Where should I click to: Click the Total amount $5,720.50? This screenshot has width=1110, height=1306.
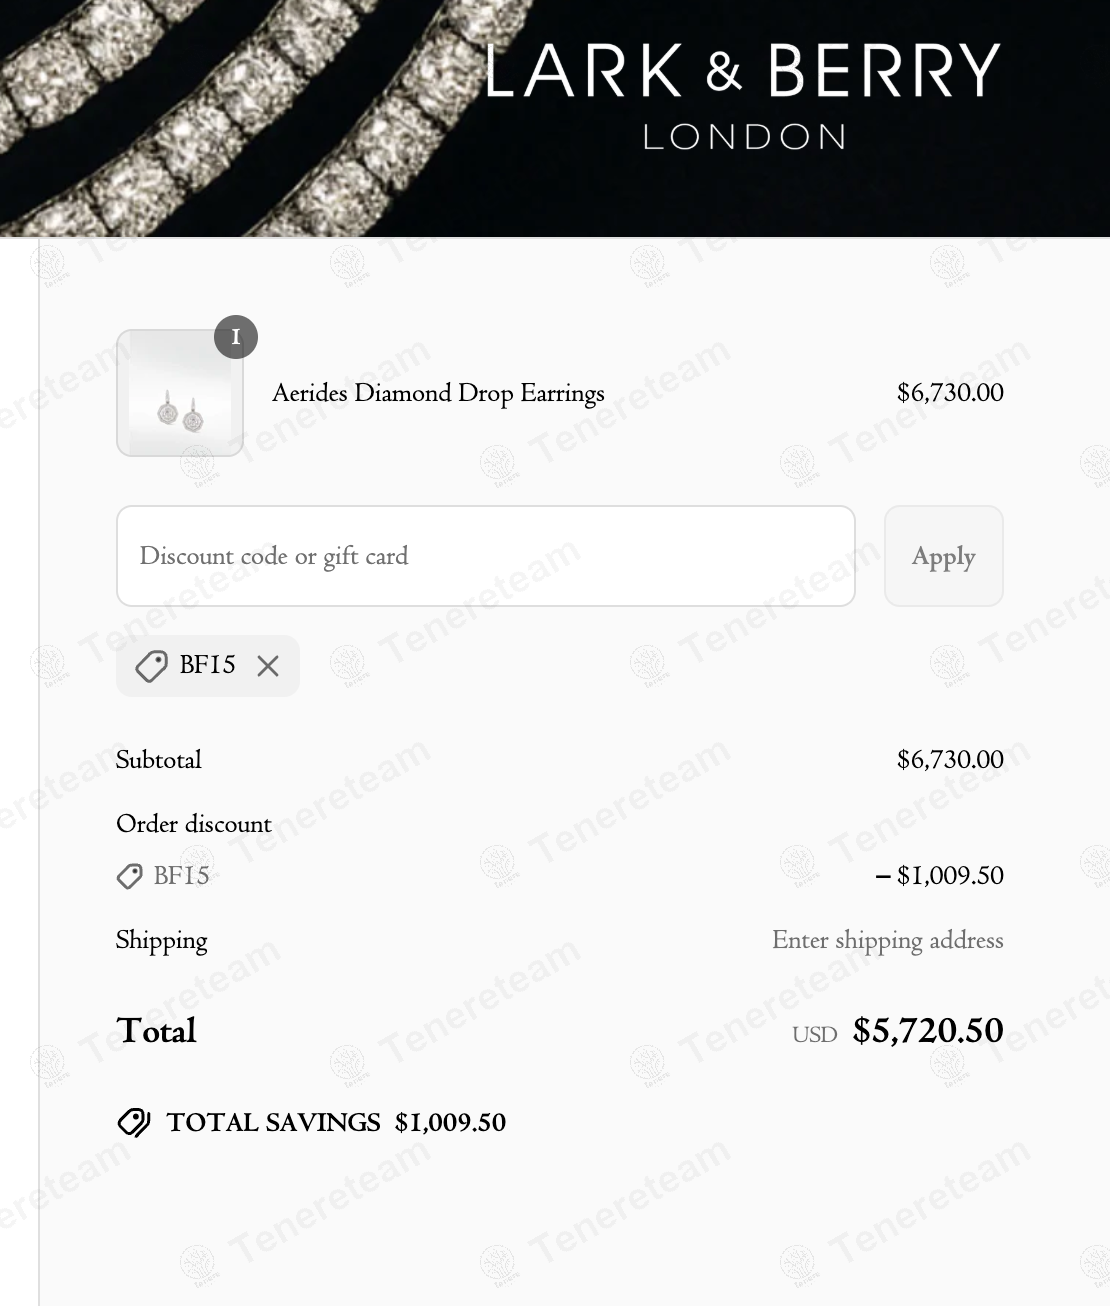[x=928, y=1031]
